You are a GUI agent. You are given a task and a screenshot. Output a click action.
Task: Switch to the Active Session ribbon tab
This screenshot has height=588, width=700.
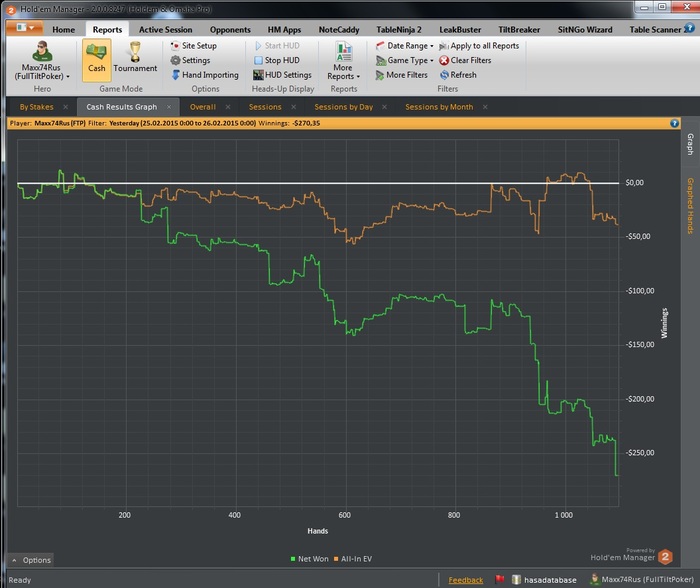[x=165, y=29]
